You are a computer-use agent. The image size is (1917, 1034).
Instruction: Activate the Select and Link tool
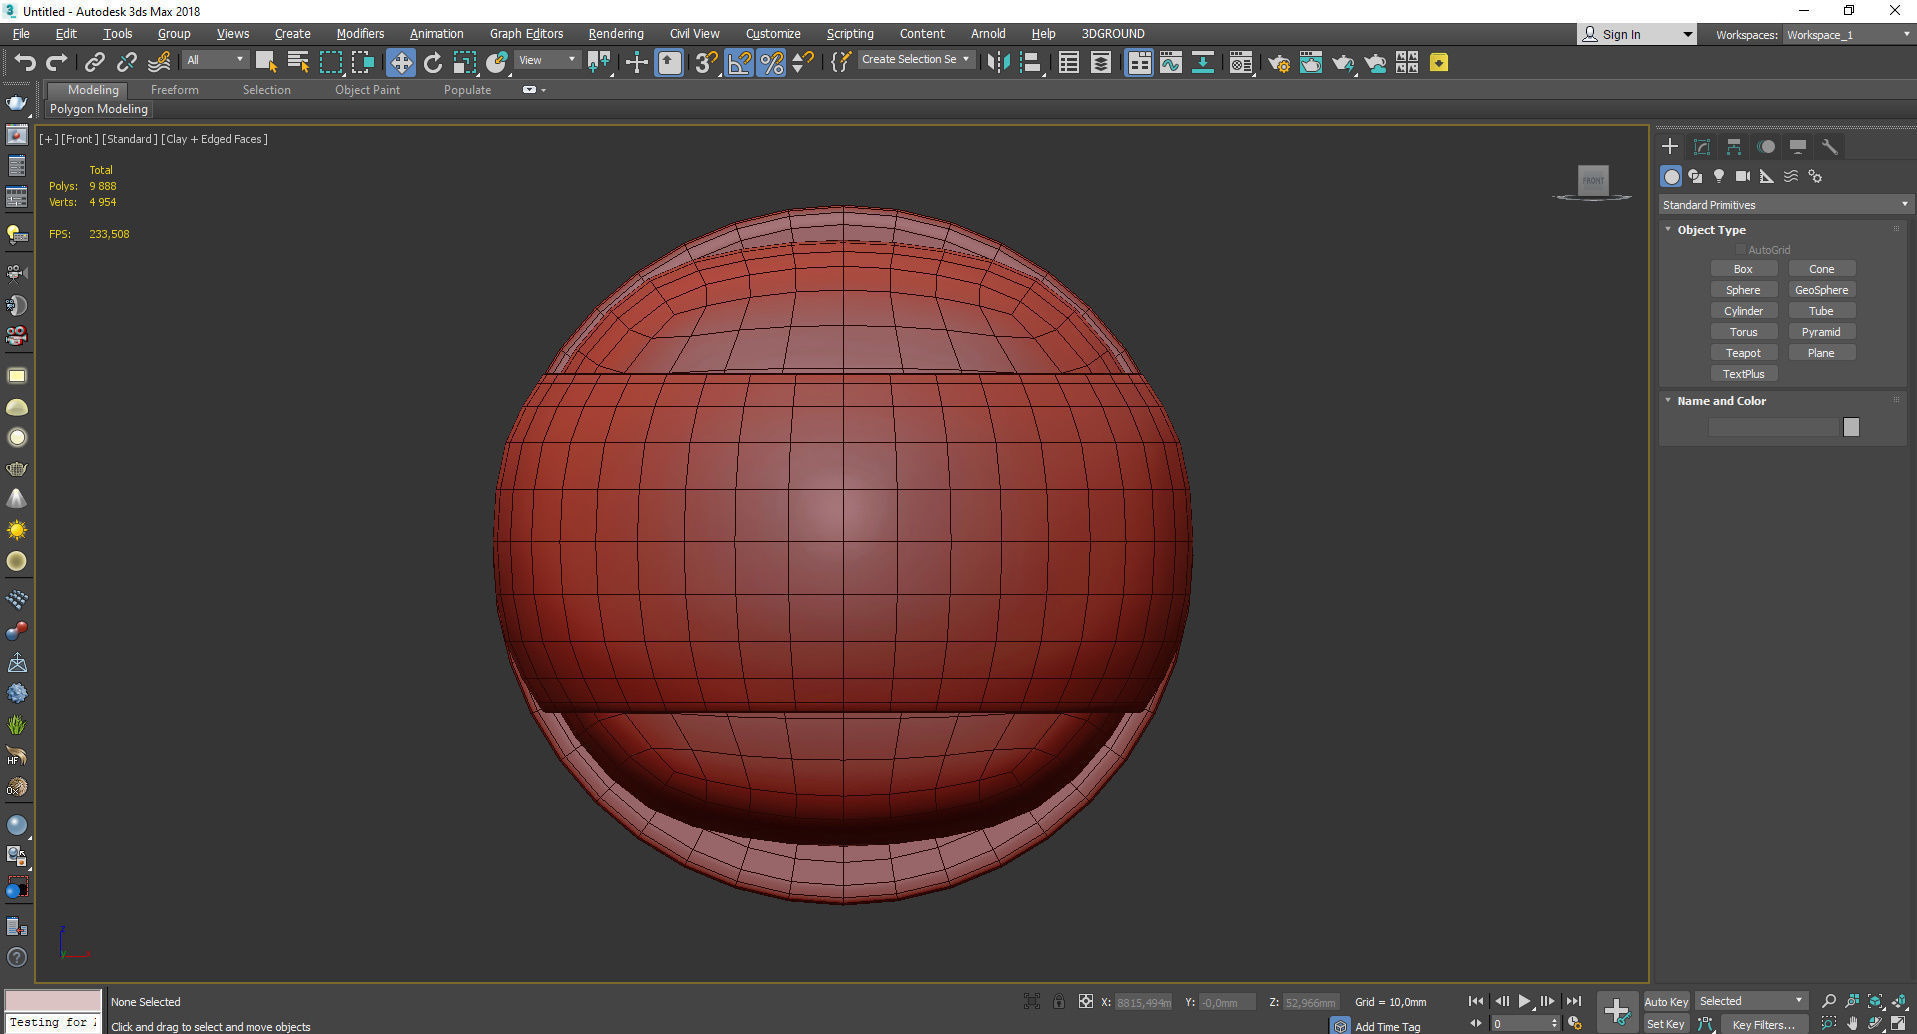click(95, 63)
